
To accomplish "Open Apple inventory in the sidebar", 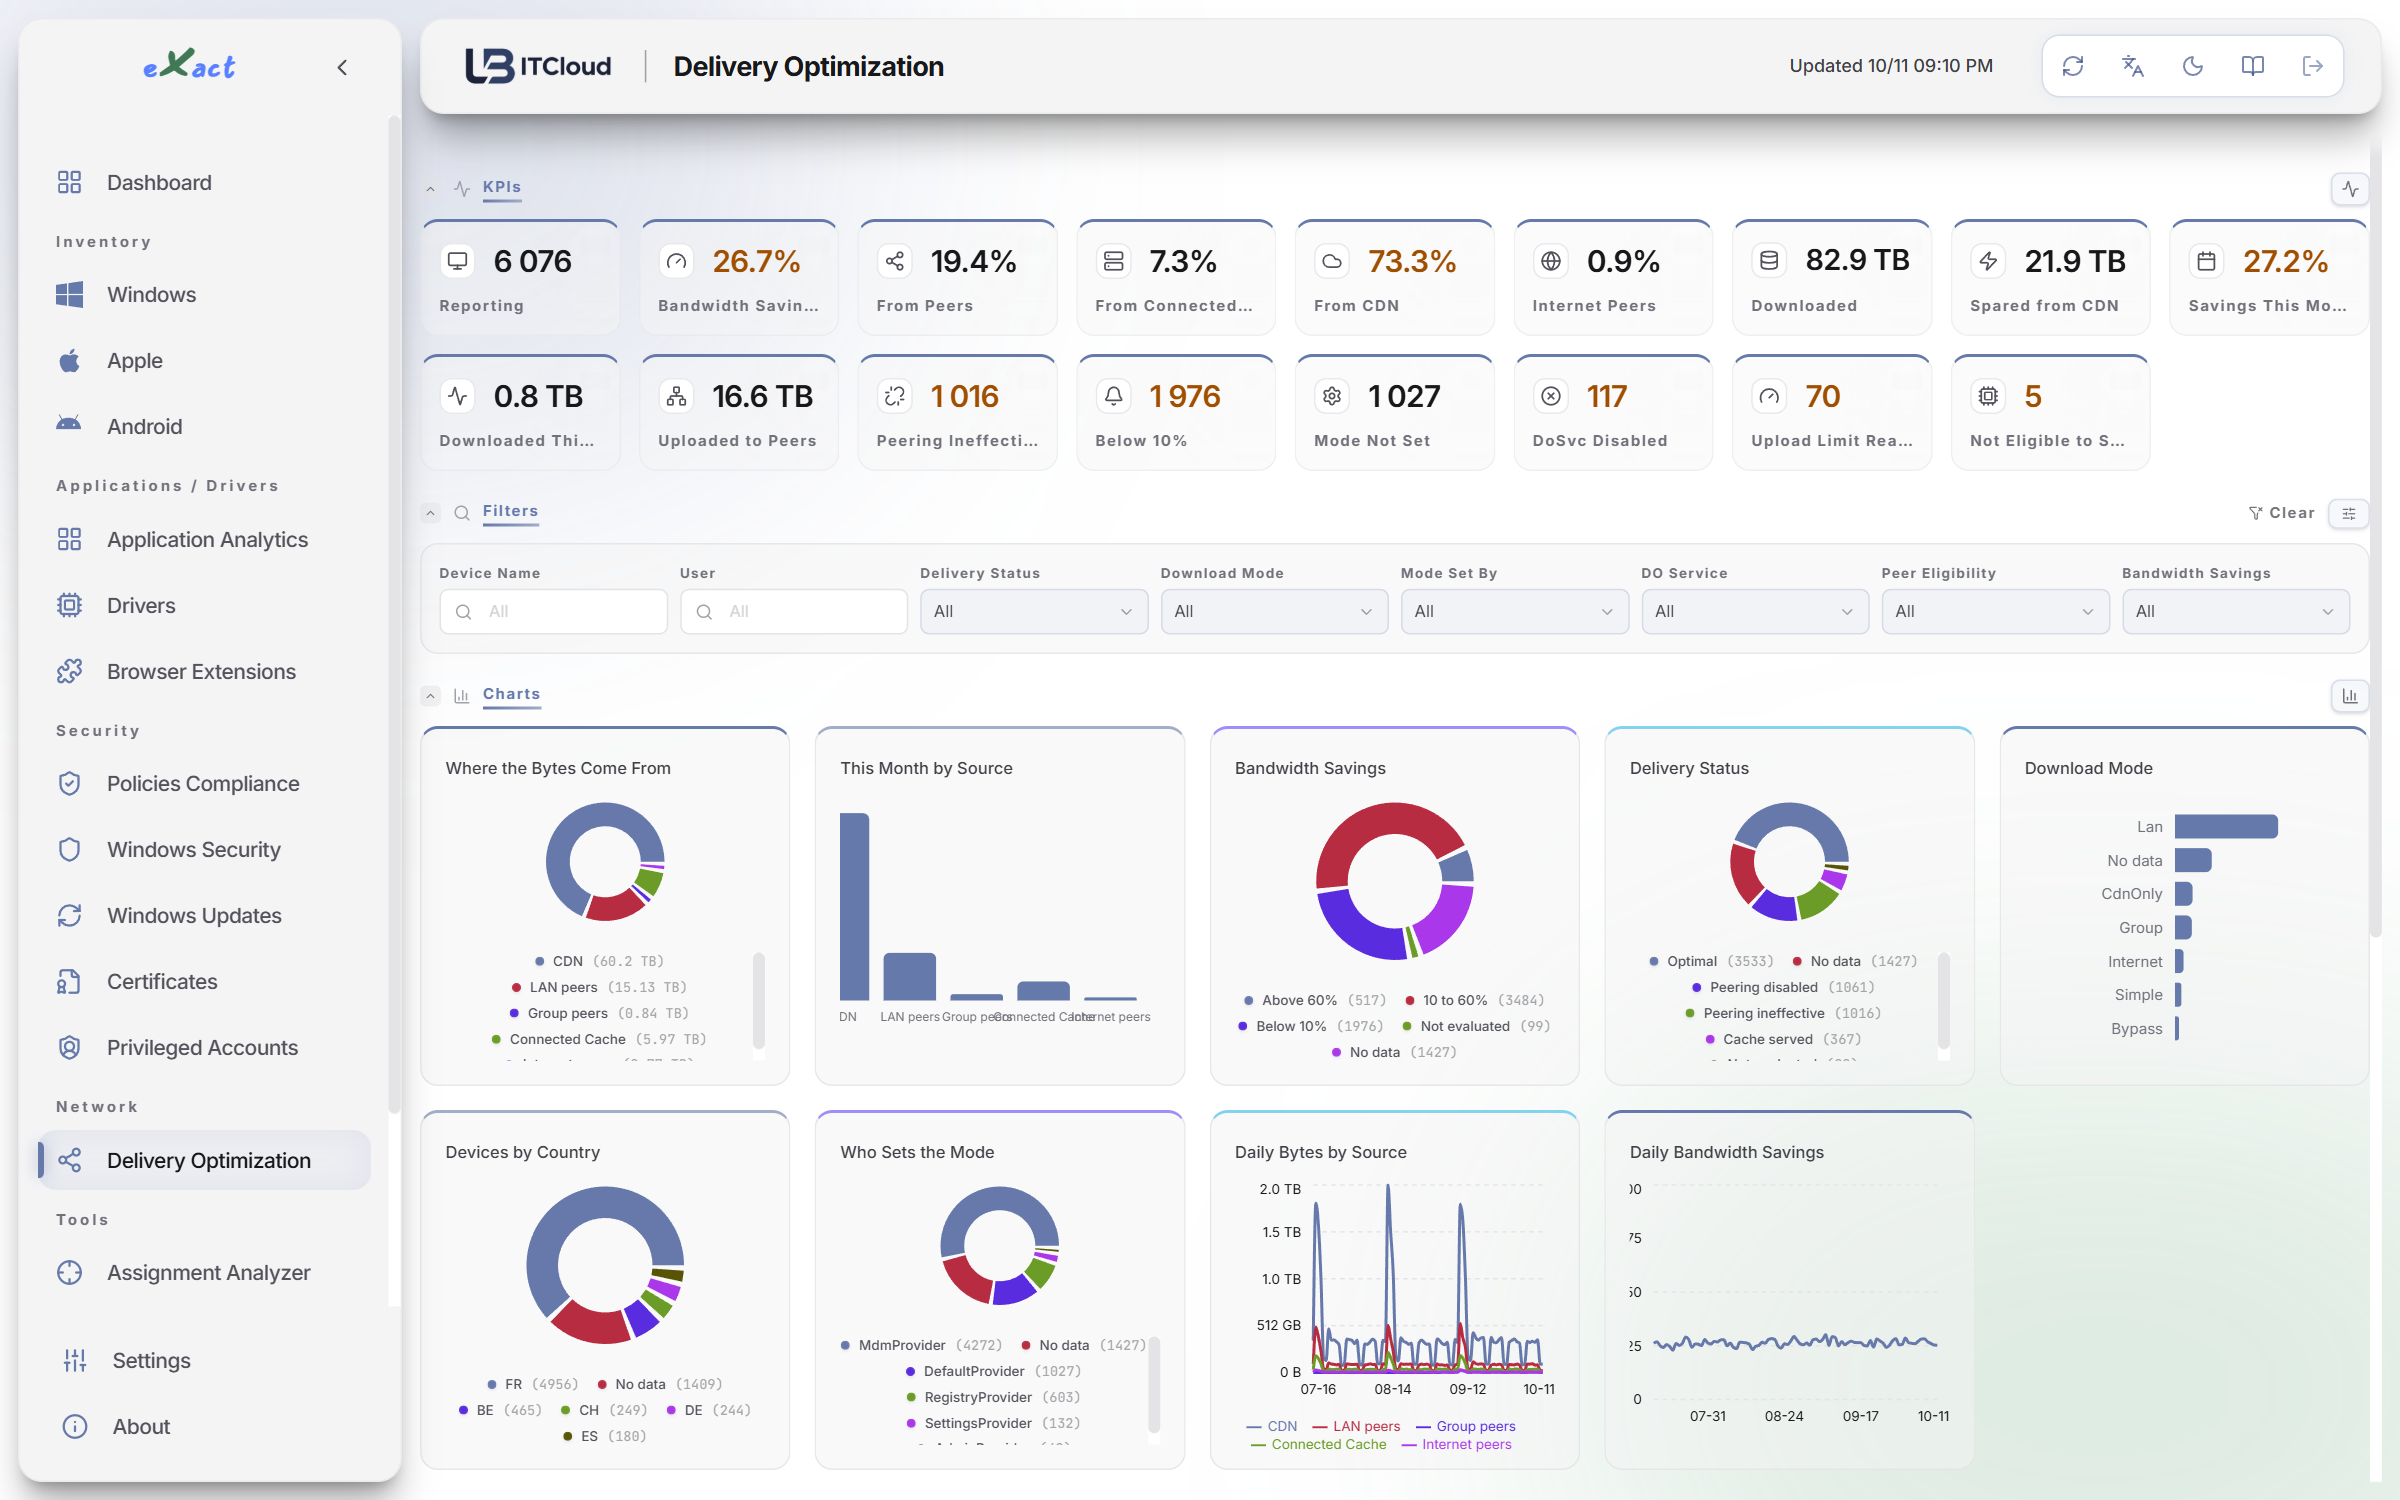I will tap(204, 360).
